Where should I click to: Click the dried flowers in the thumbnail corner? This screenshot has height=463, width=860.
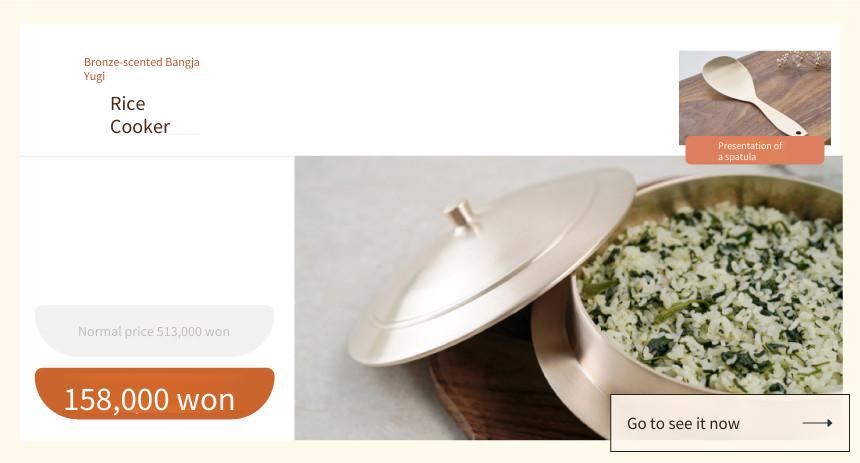(x=805, y=59)
